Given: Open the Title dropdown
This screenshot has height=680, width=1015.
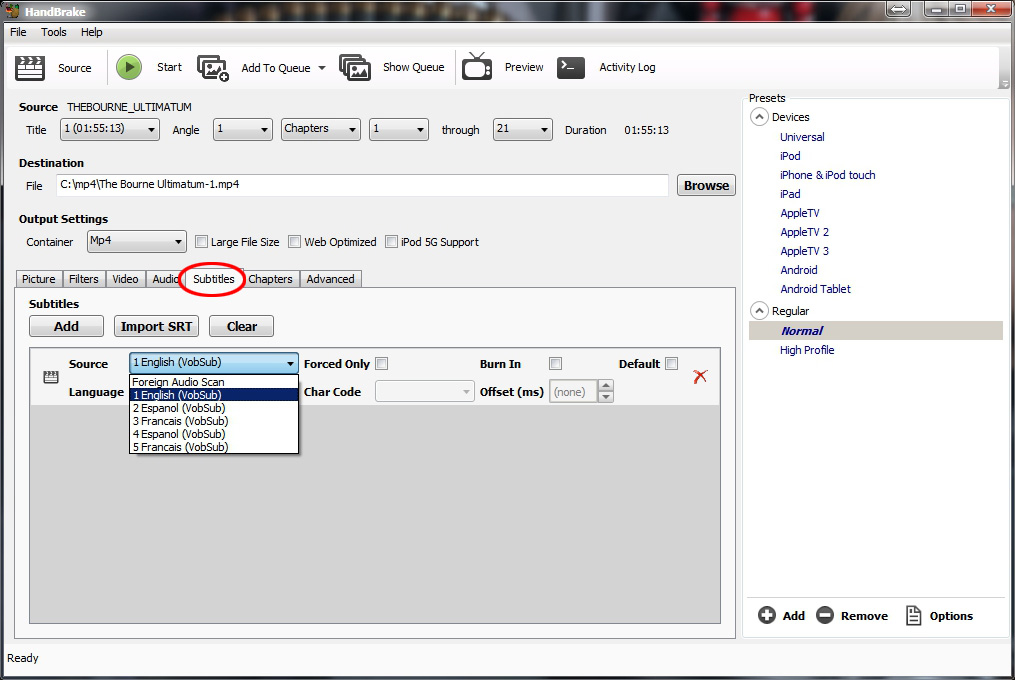Looking at the screenshot, I should click(110, 129).
